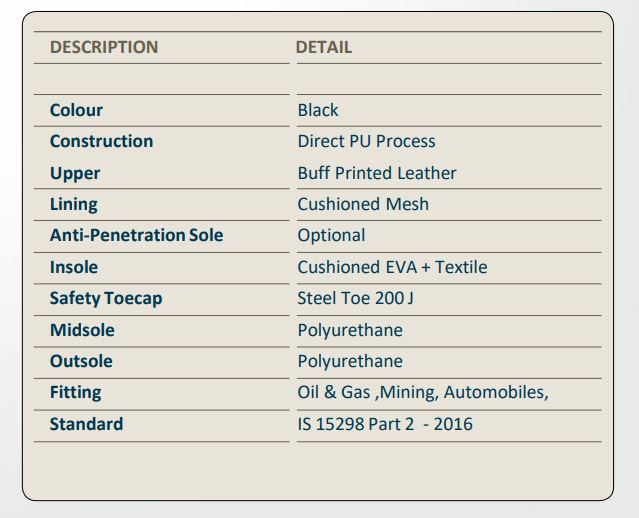Click the Direct PU Process text
Viewport: 639px width, 518px height.
[366, 141]
